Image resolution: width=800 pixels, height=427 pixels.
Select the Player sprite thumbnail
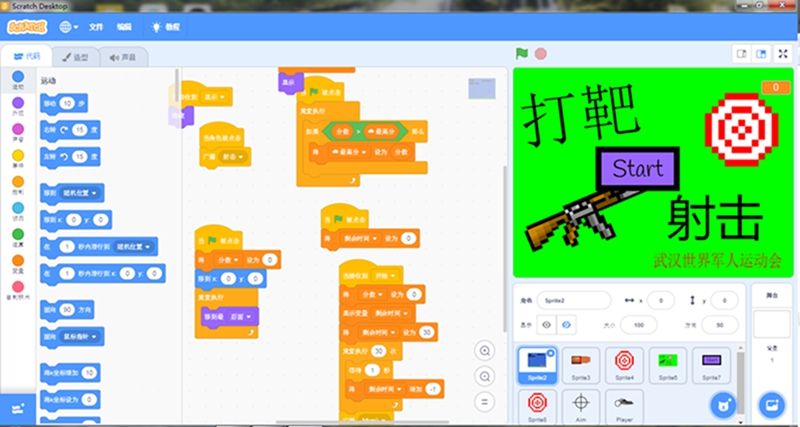tap(624, 407)
